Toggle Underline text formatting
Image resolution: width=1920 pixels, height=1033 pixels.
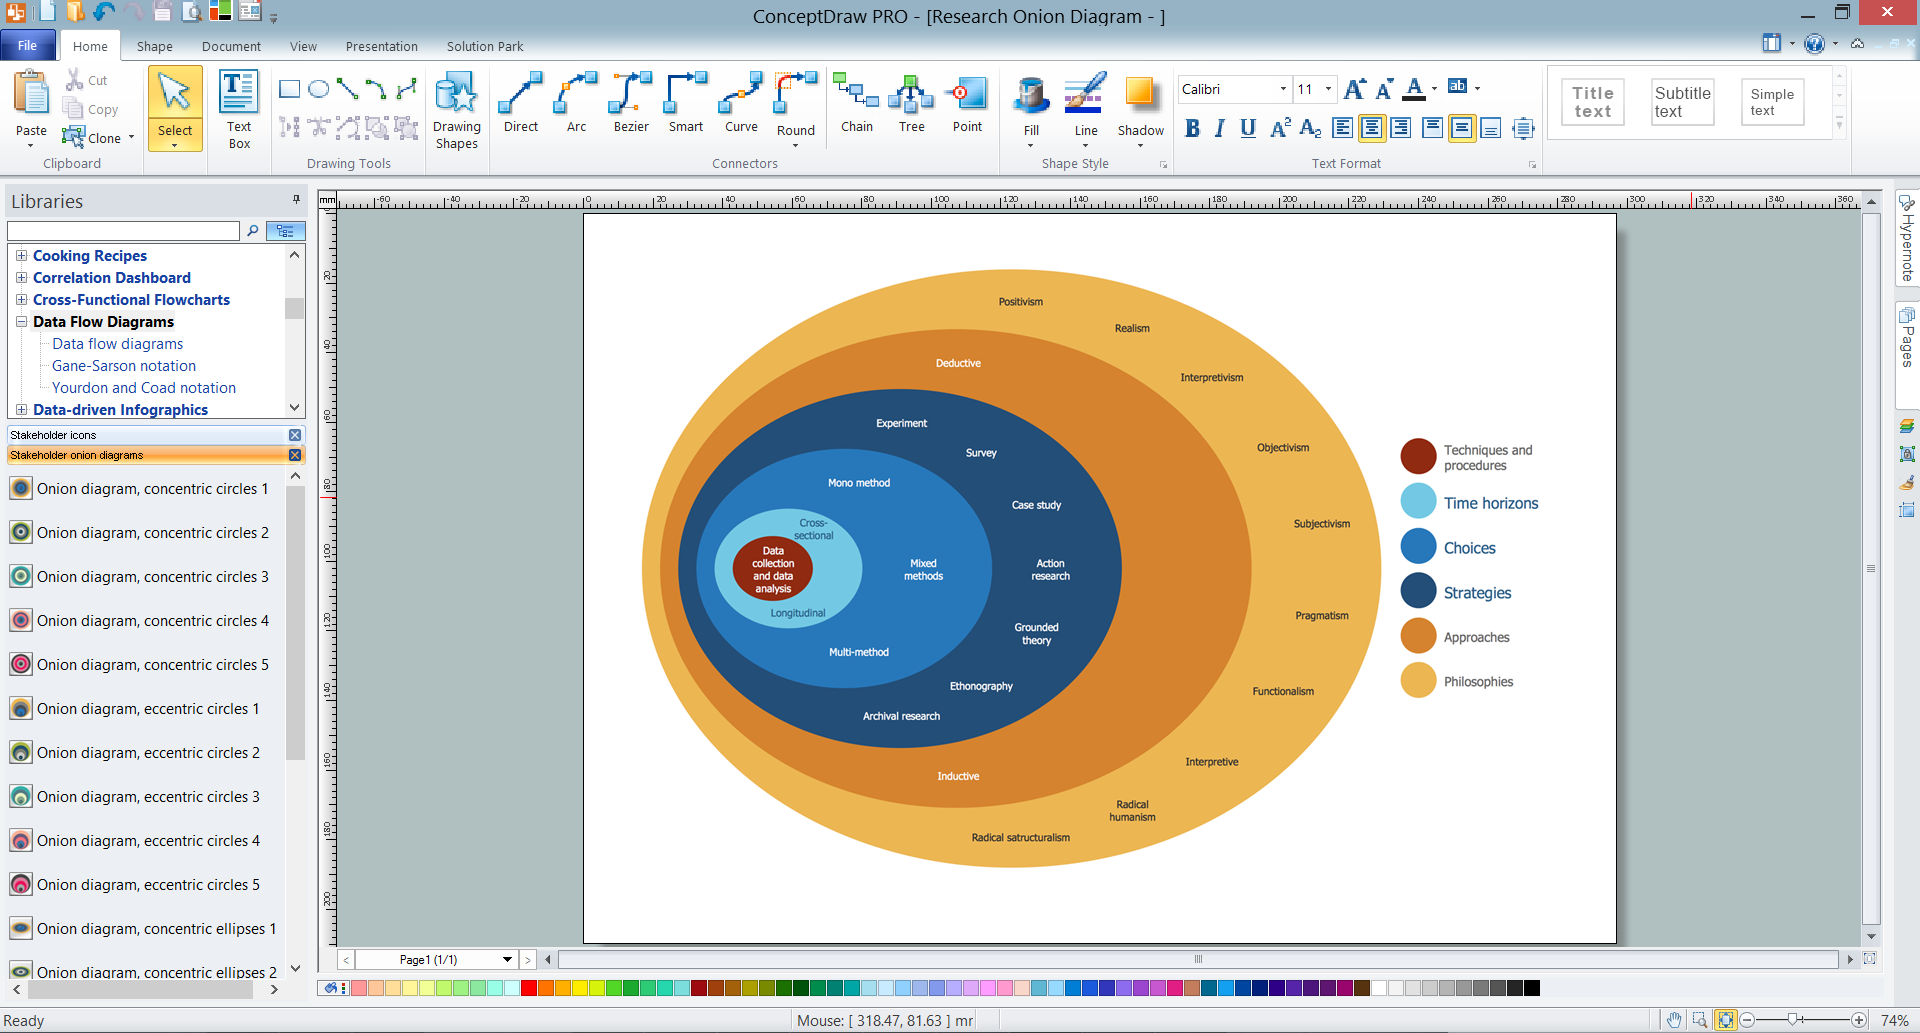pos(1248,128)
